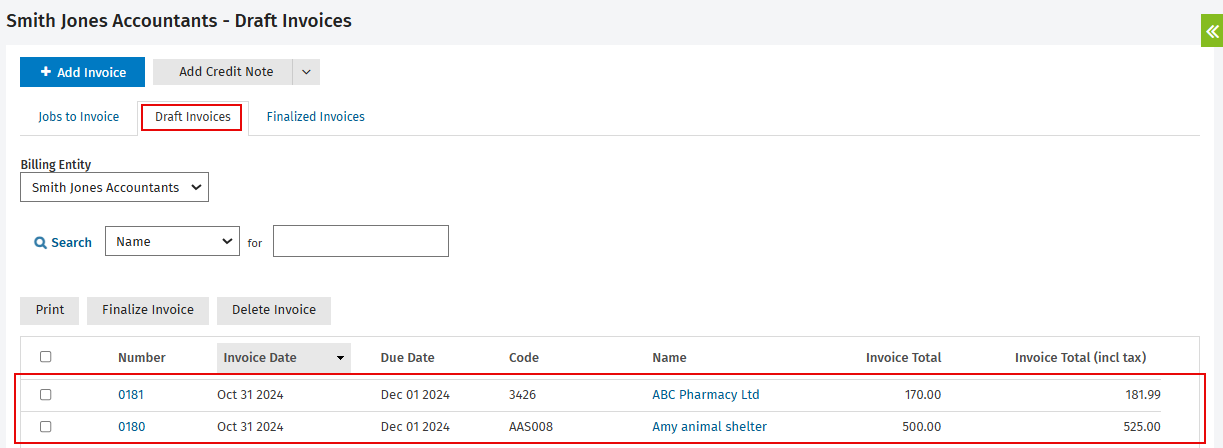Sort by the Invoice Total column header
This screenshot has height=448, width=1223.
(x=903, y=358)
